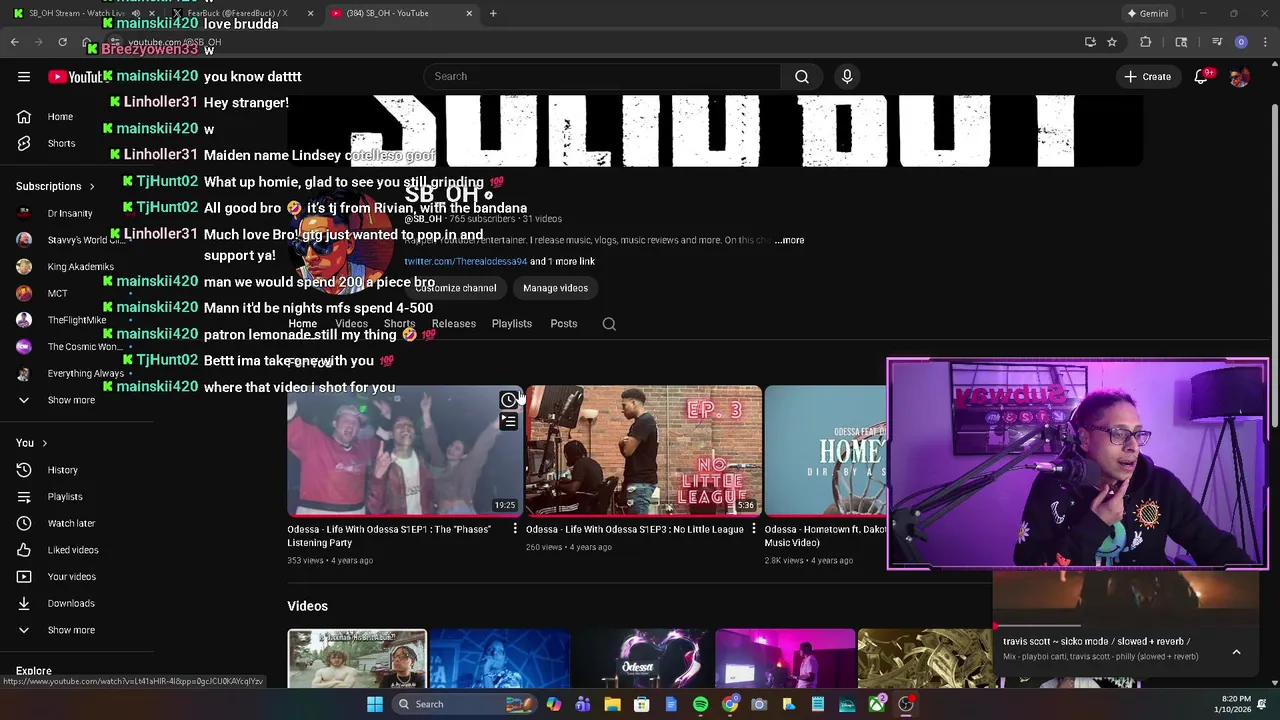1280x720 pixels.
Task: Expand the Subscriptions section arrow
Action: pyautogui.click(x=92, y=186)
